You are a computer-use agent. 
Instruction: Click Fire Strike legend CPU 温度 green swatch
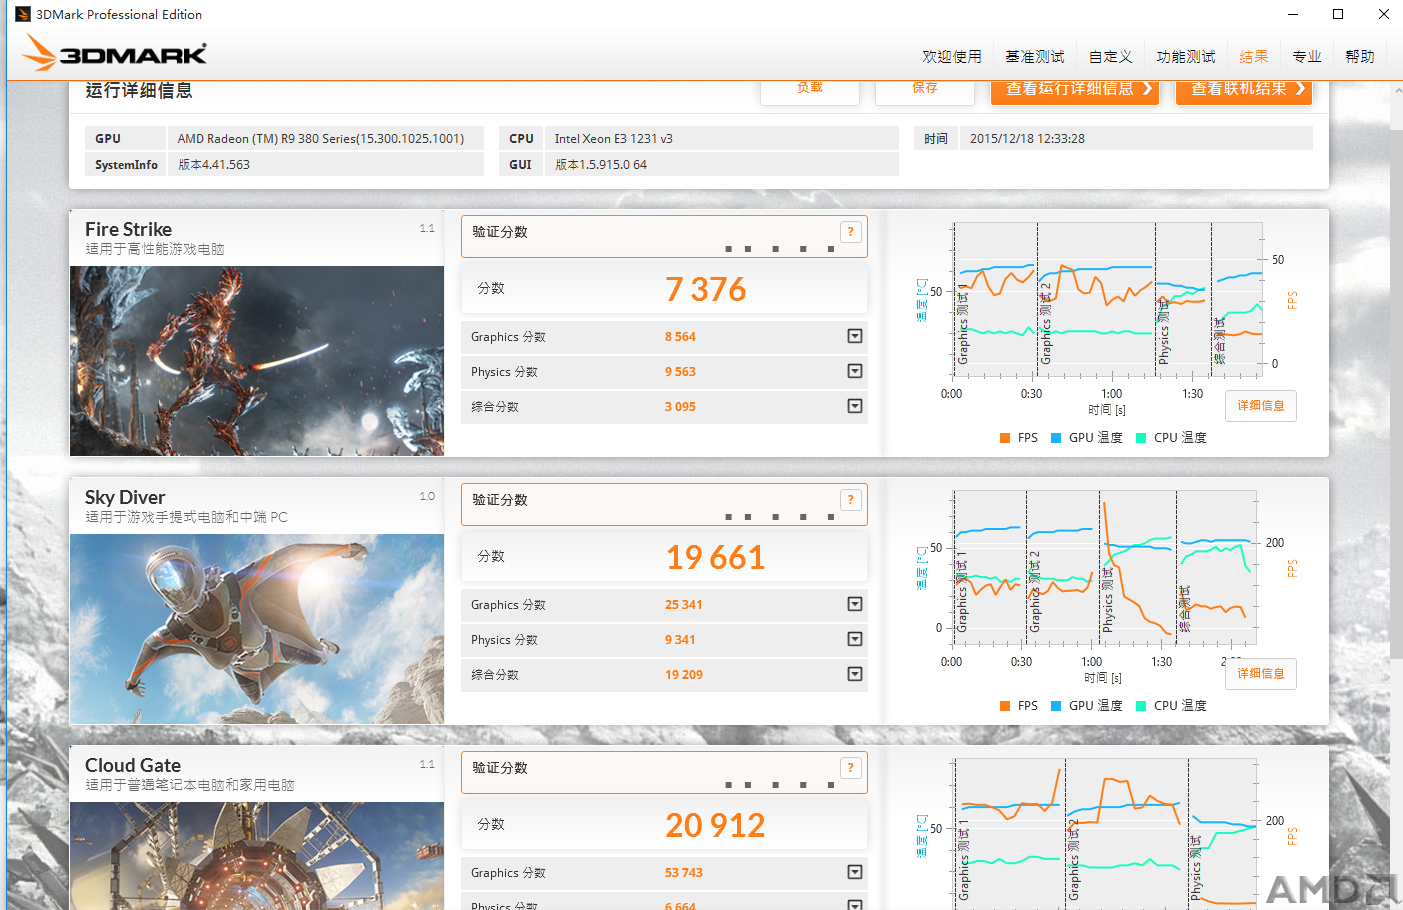pyautogui.click(x=1141, y=438)
